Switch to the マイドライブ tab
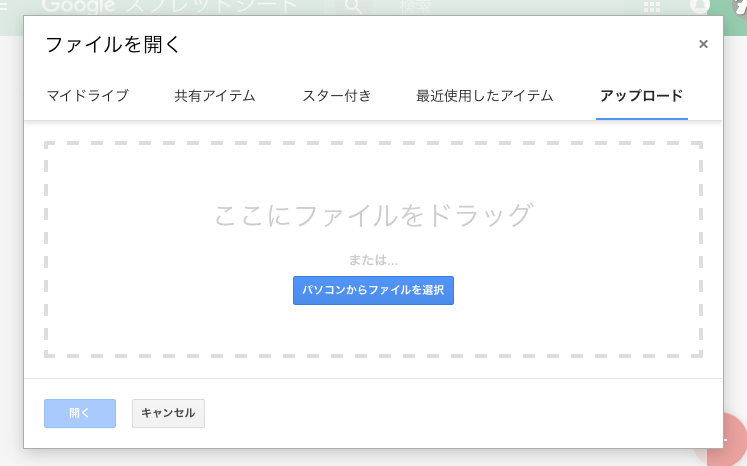 tap(88, 96)
